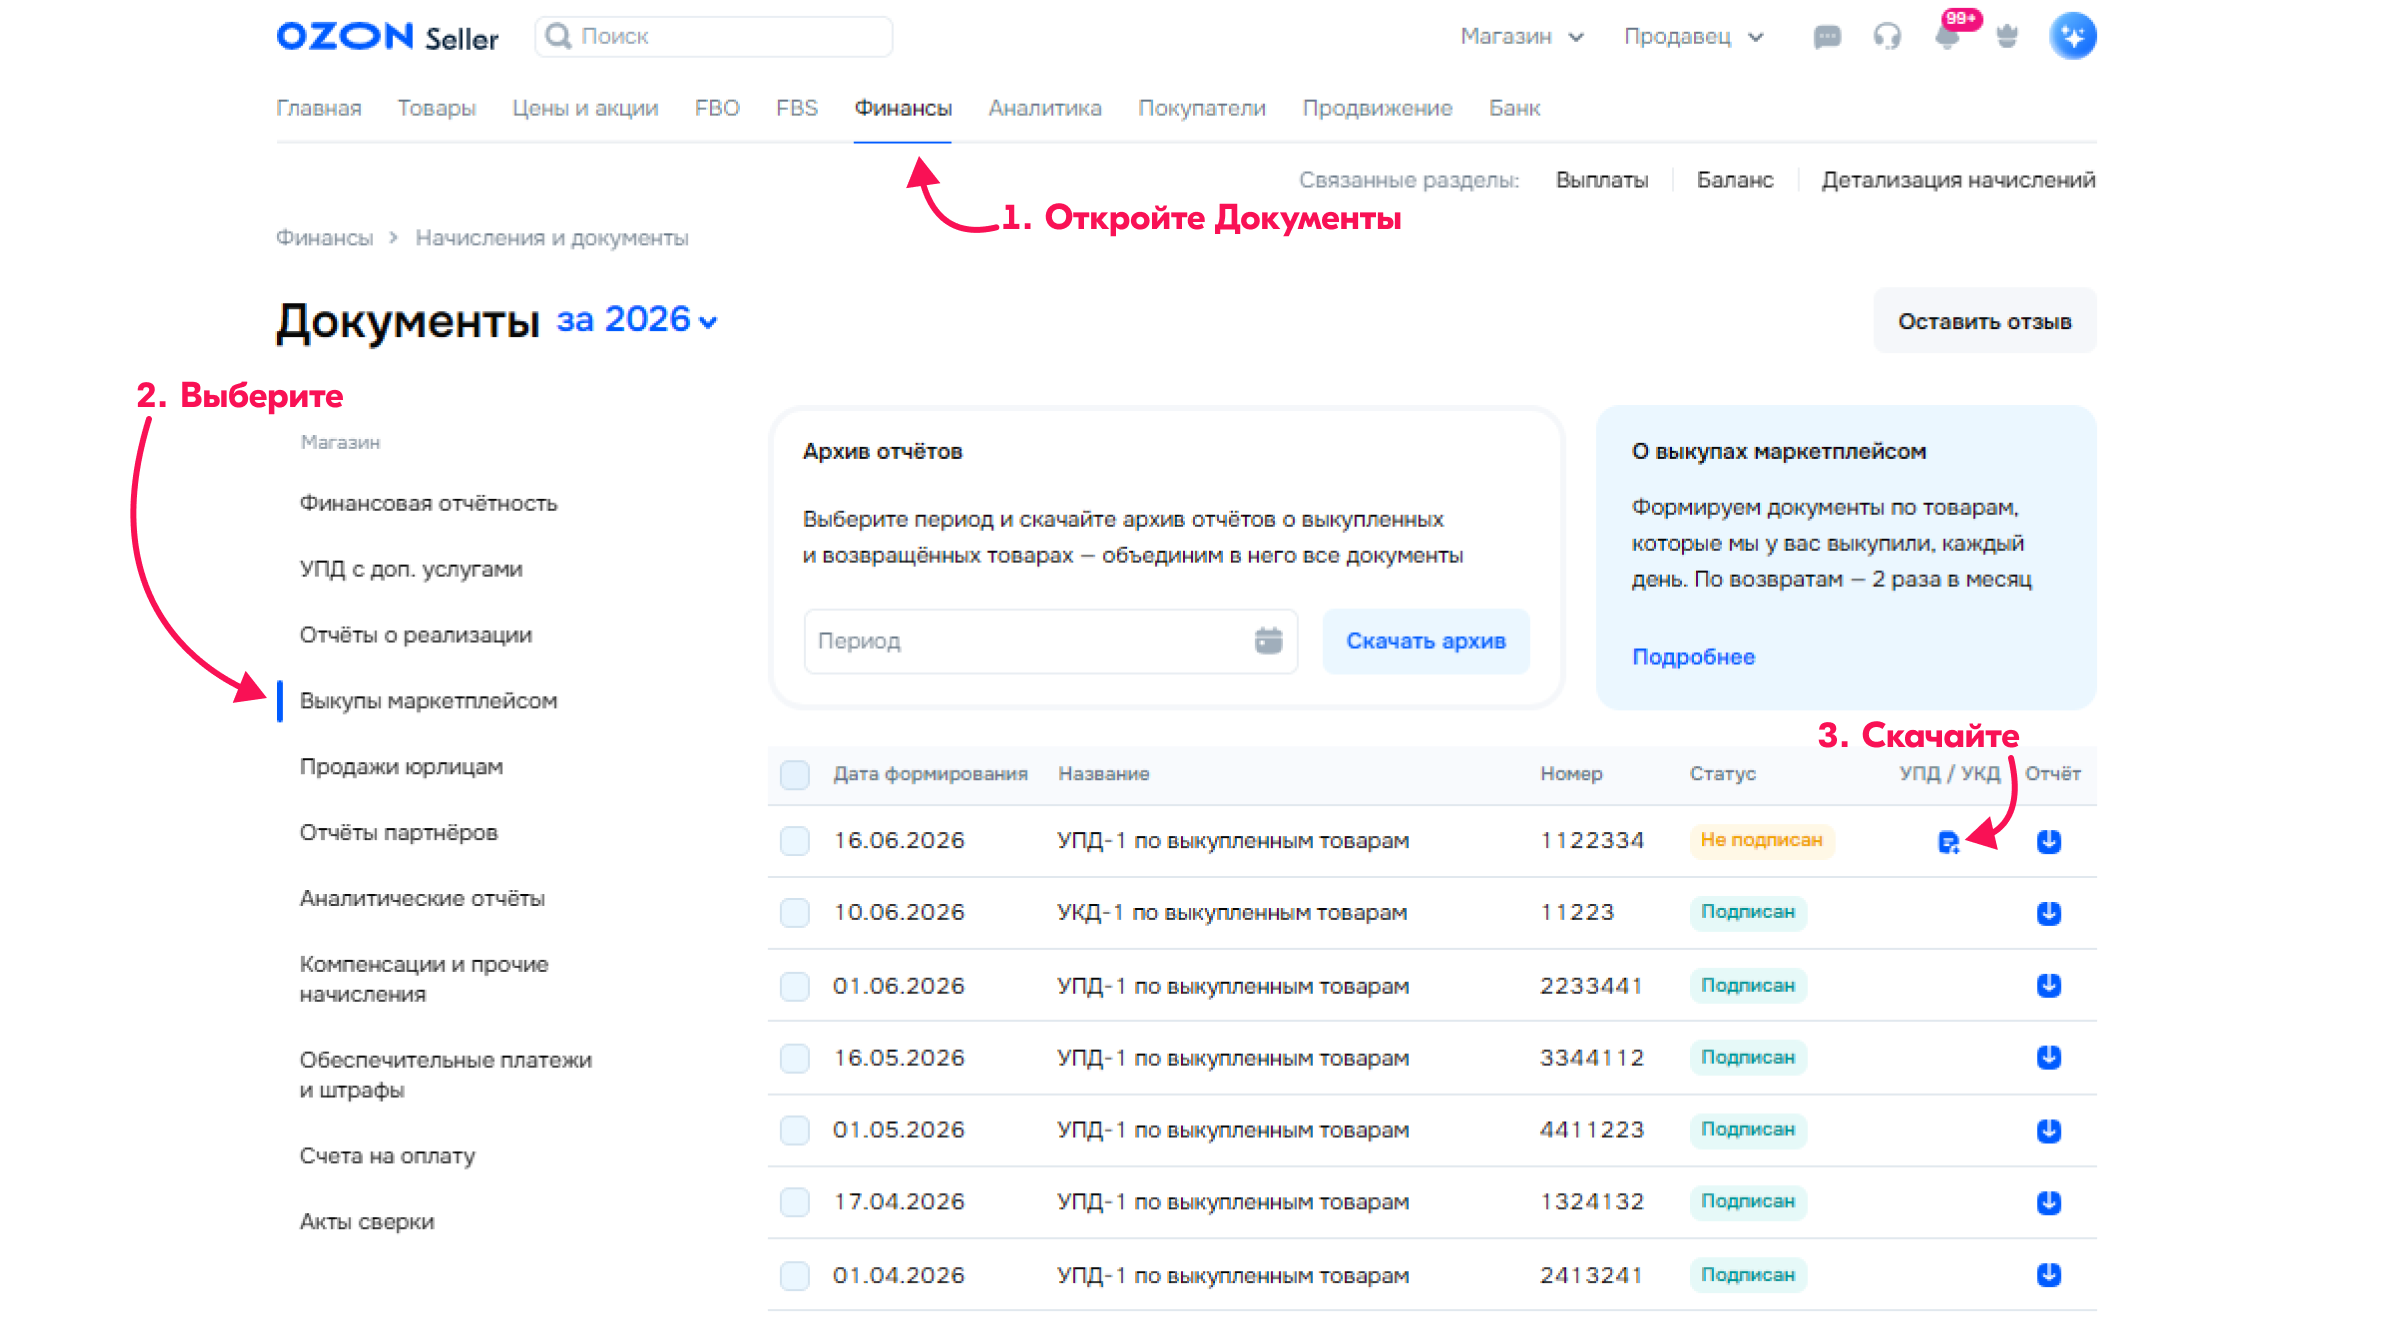Toggle the select-all checkbox in table header
This screenshot has height=1328, width=2405.
pos(795,774)
